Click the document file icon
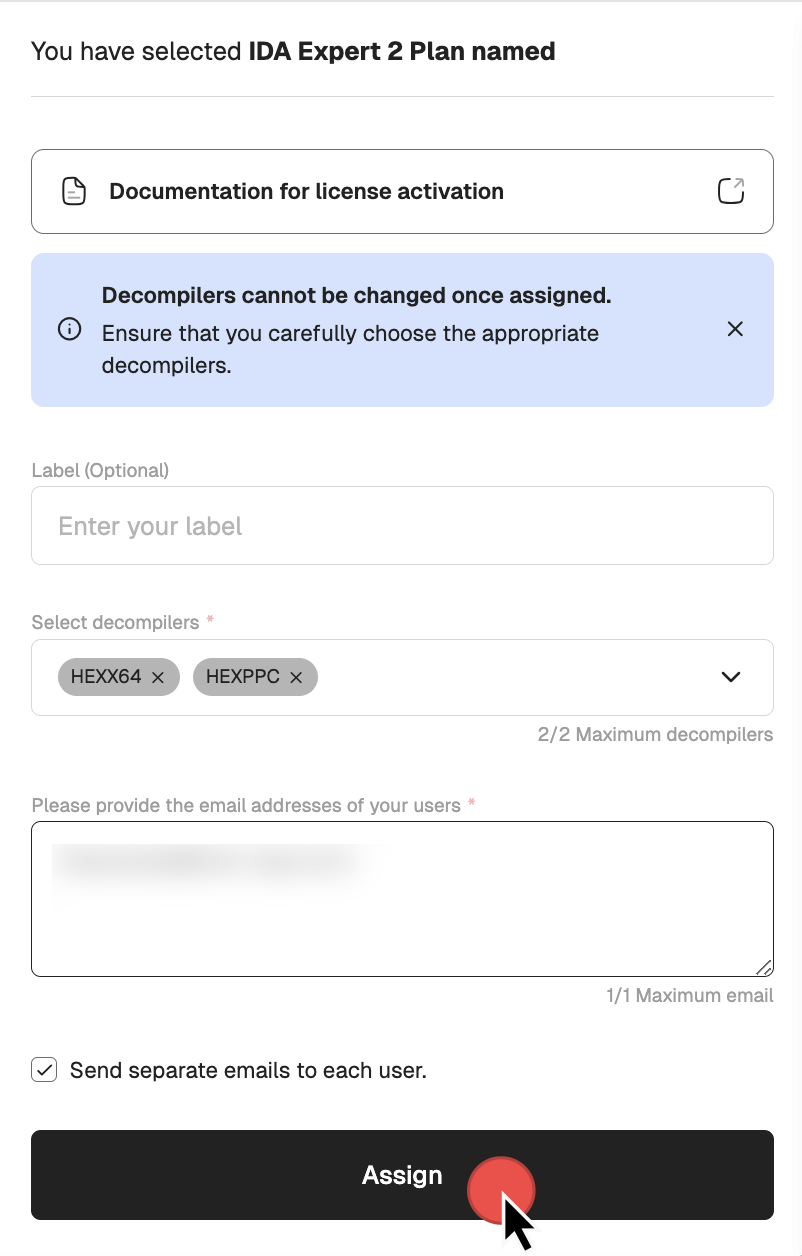 pyautogui.click(x=74, y=191)
